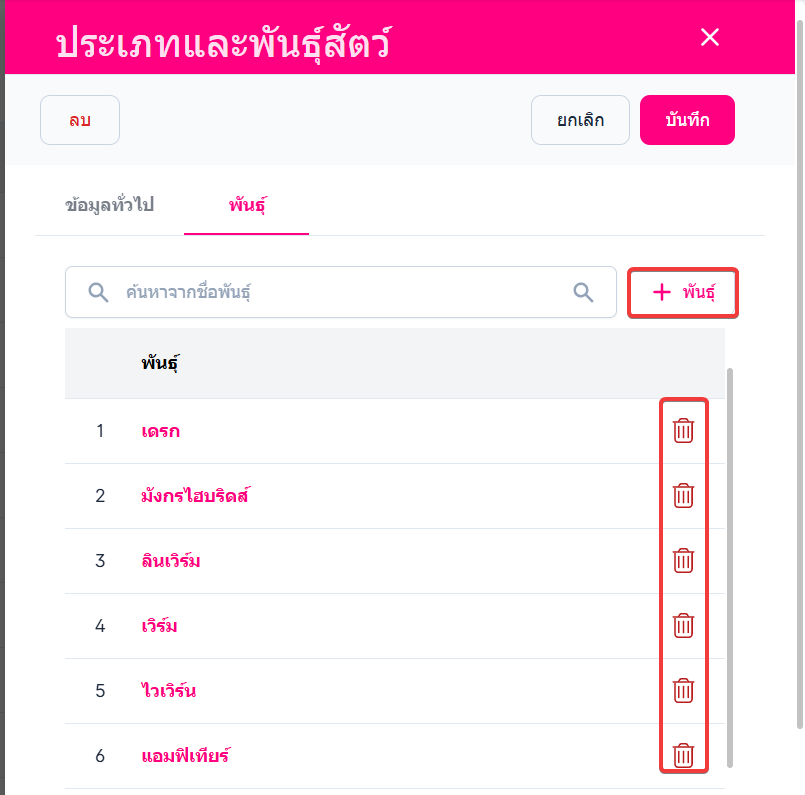Screen dimensions: 805x795
Task: Click the ยกเลิก button
Action: coord(580,120)
